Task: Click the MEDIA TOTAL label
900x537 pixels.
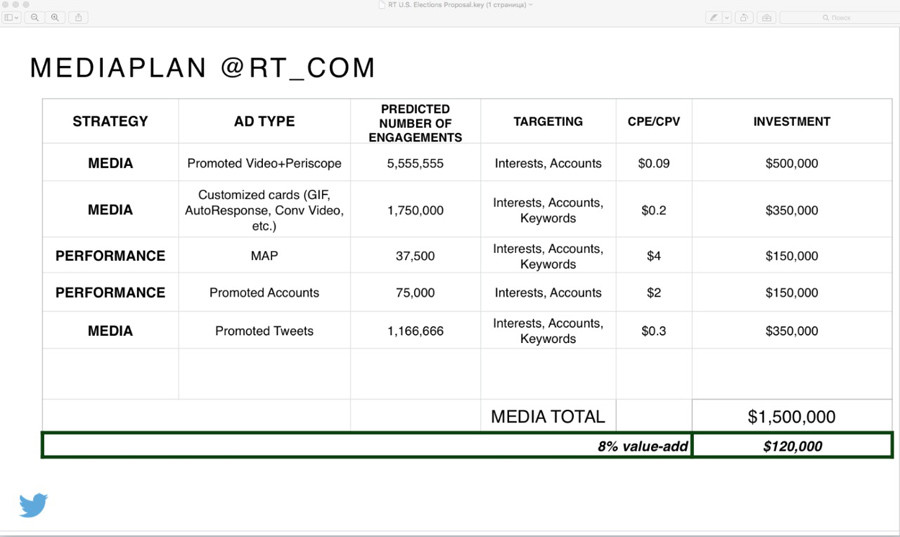Action: 548,417
